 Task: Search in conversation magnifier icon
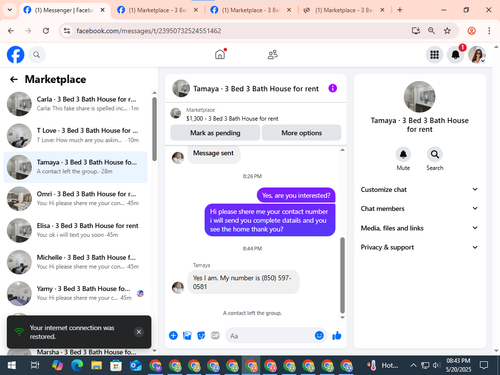435,154
